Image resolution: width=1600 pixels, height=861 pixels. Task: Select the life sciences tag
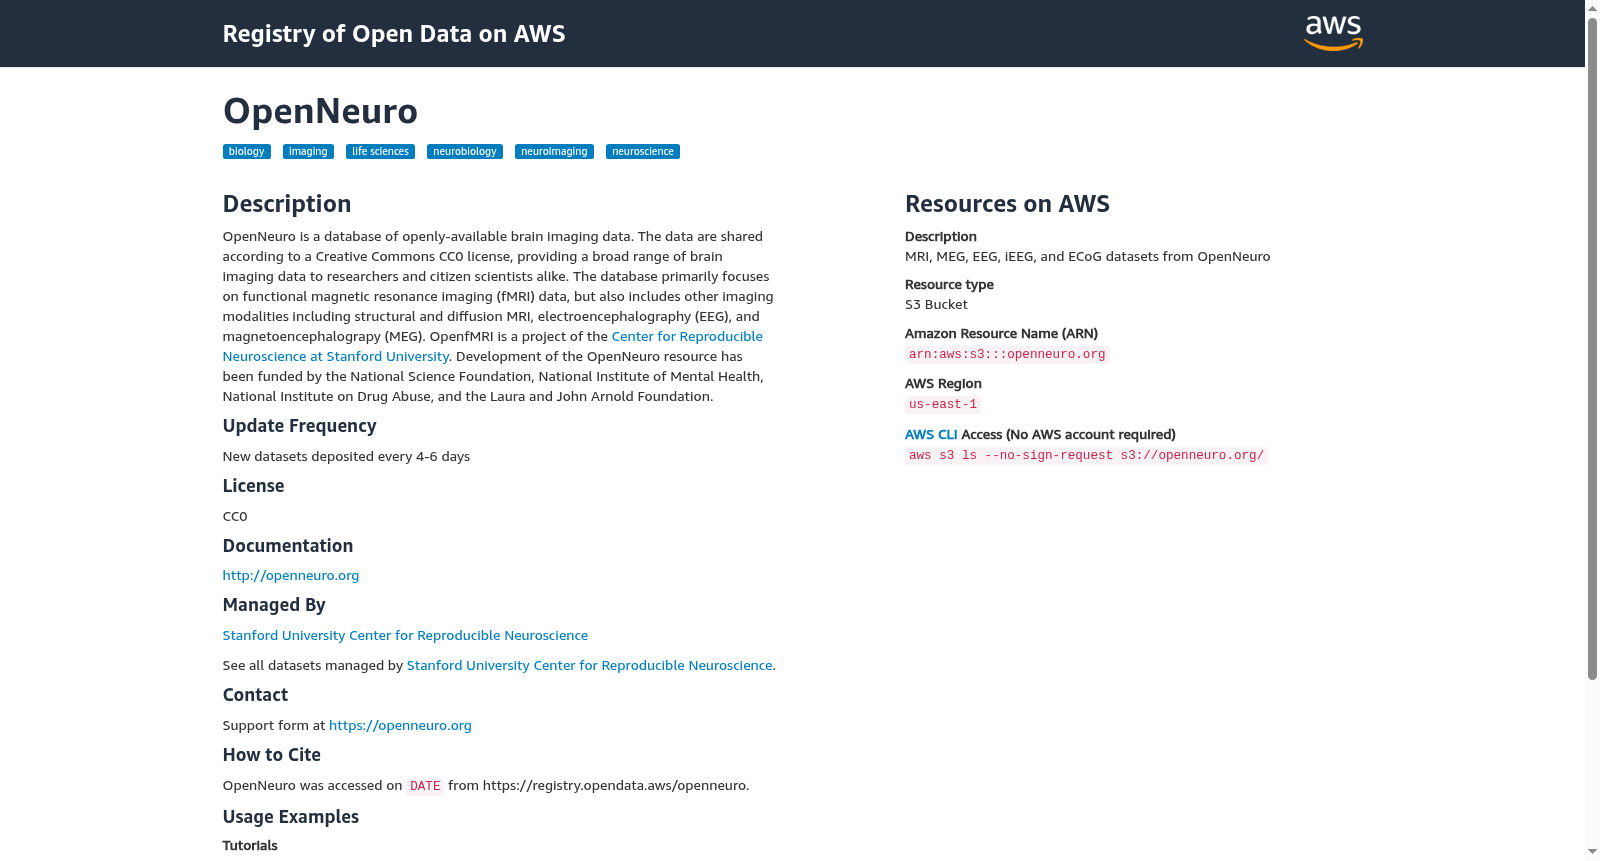pyautogui.click(x=380, y=152)
